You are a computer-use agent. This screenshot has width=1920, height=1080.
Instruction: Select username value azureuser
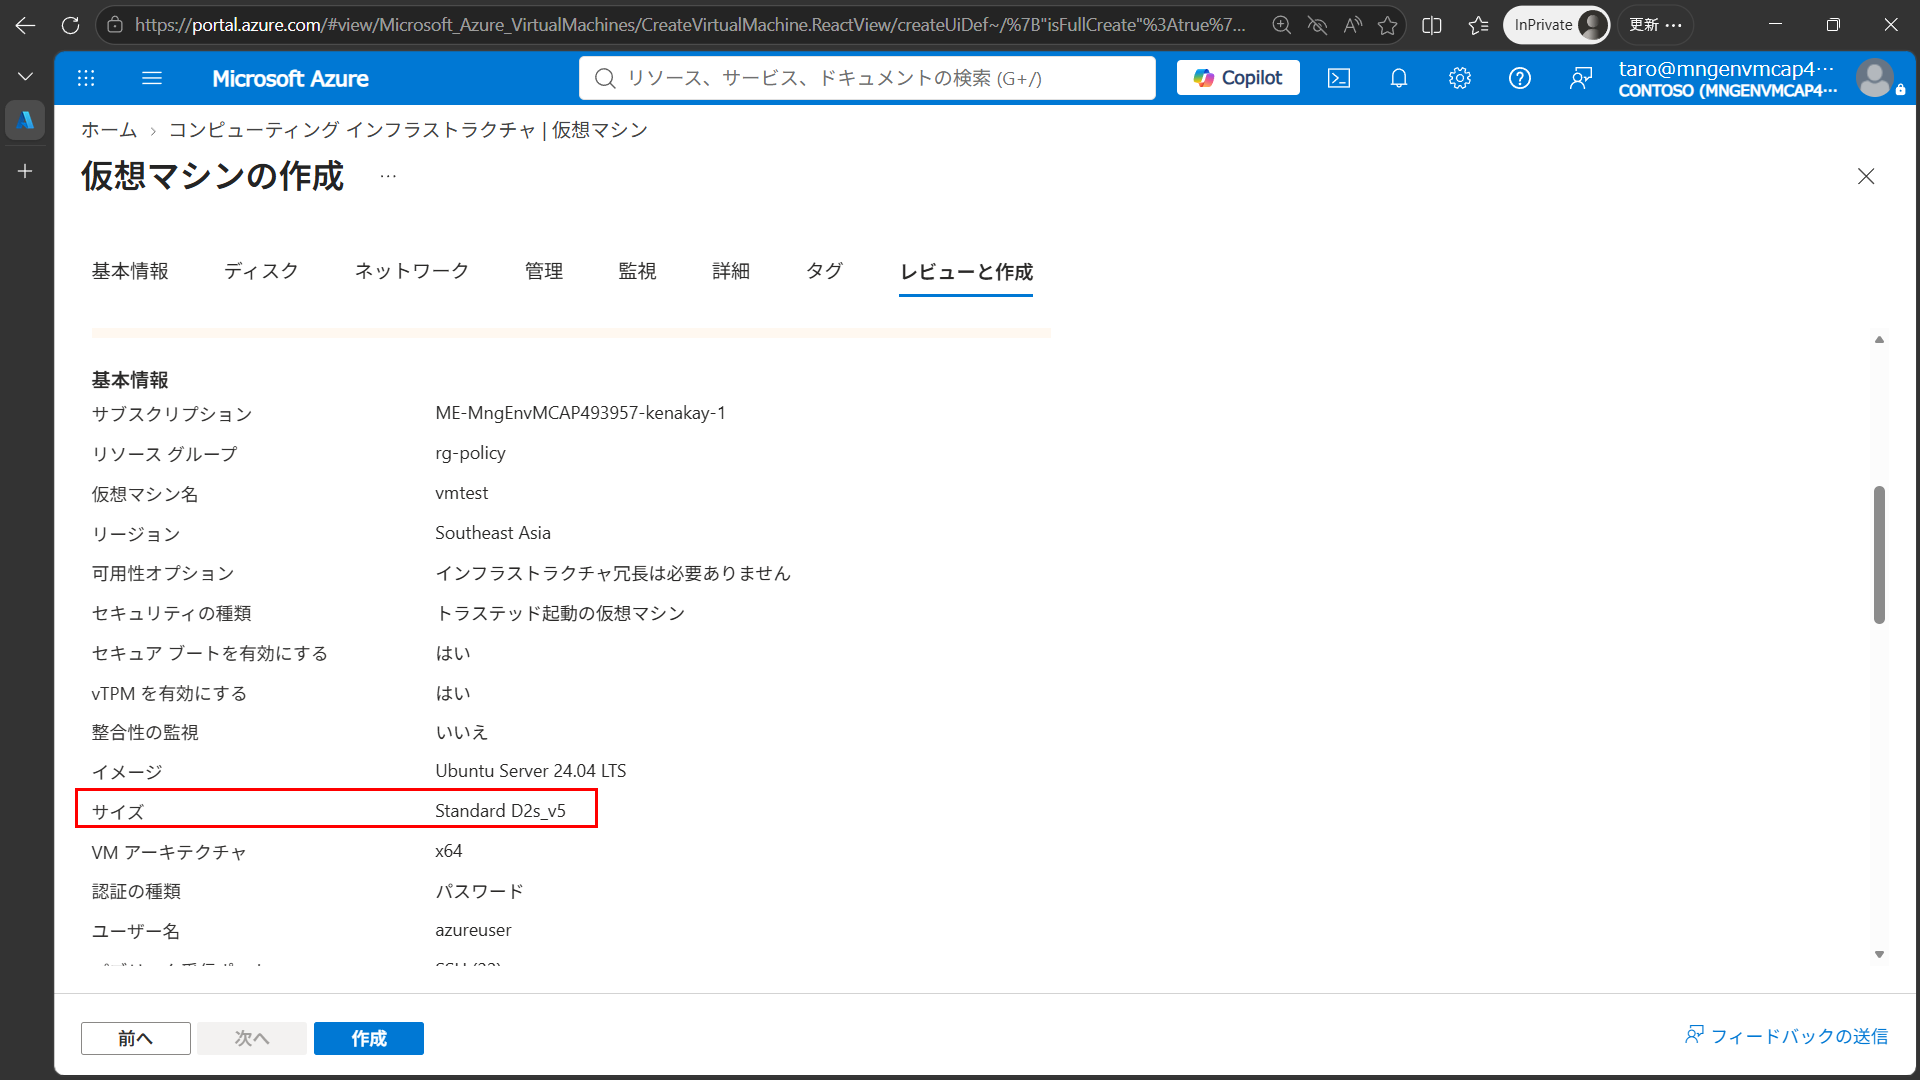pyautogui.click(x=473, y=930)
